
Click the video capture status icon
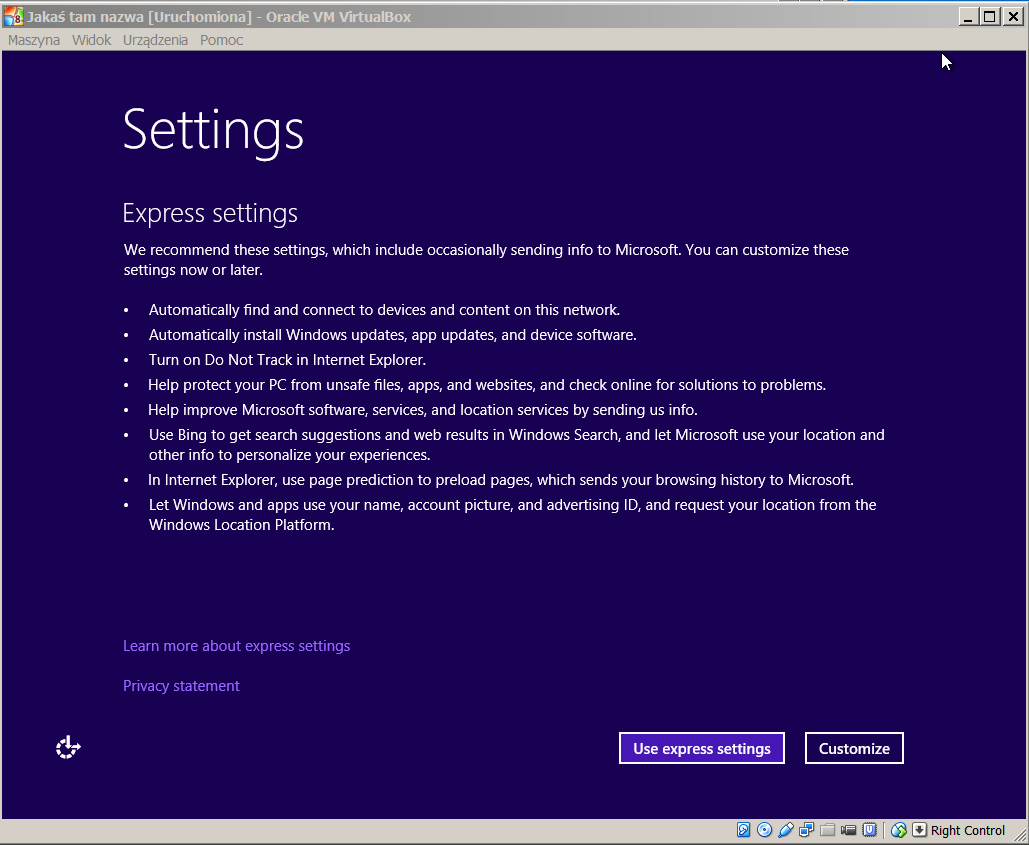pyautogui.click(x=849, y=830)
